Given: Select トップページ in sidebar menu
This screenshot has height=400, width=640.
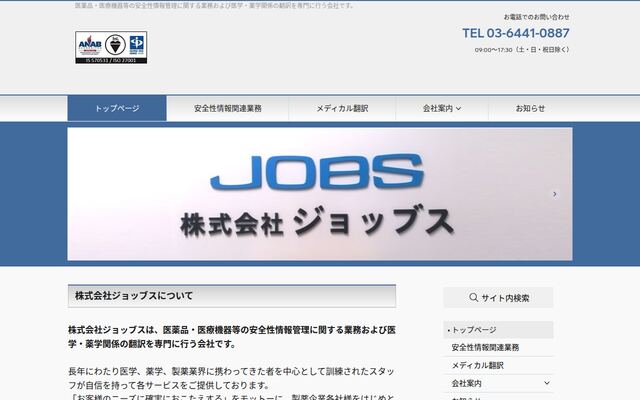Looking at the screenshot, I should click(x=498, y=330).
